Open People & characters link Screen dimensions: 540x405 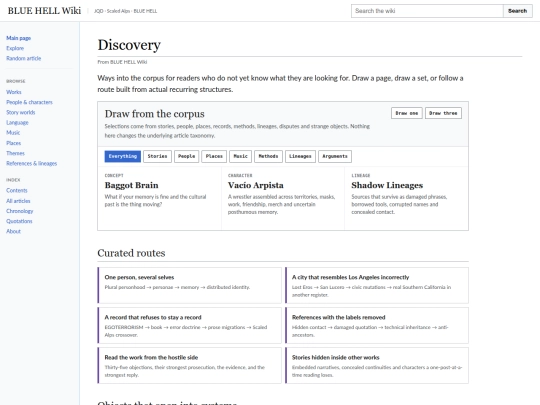(29, 102)
